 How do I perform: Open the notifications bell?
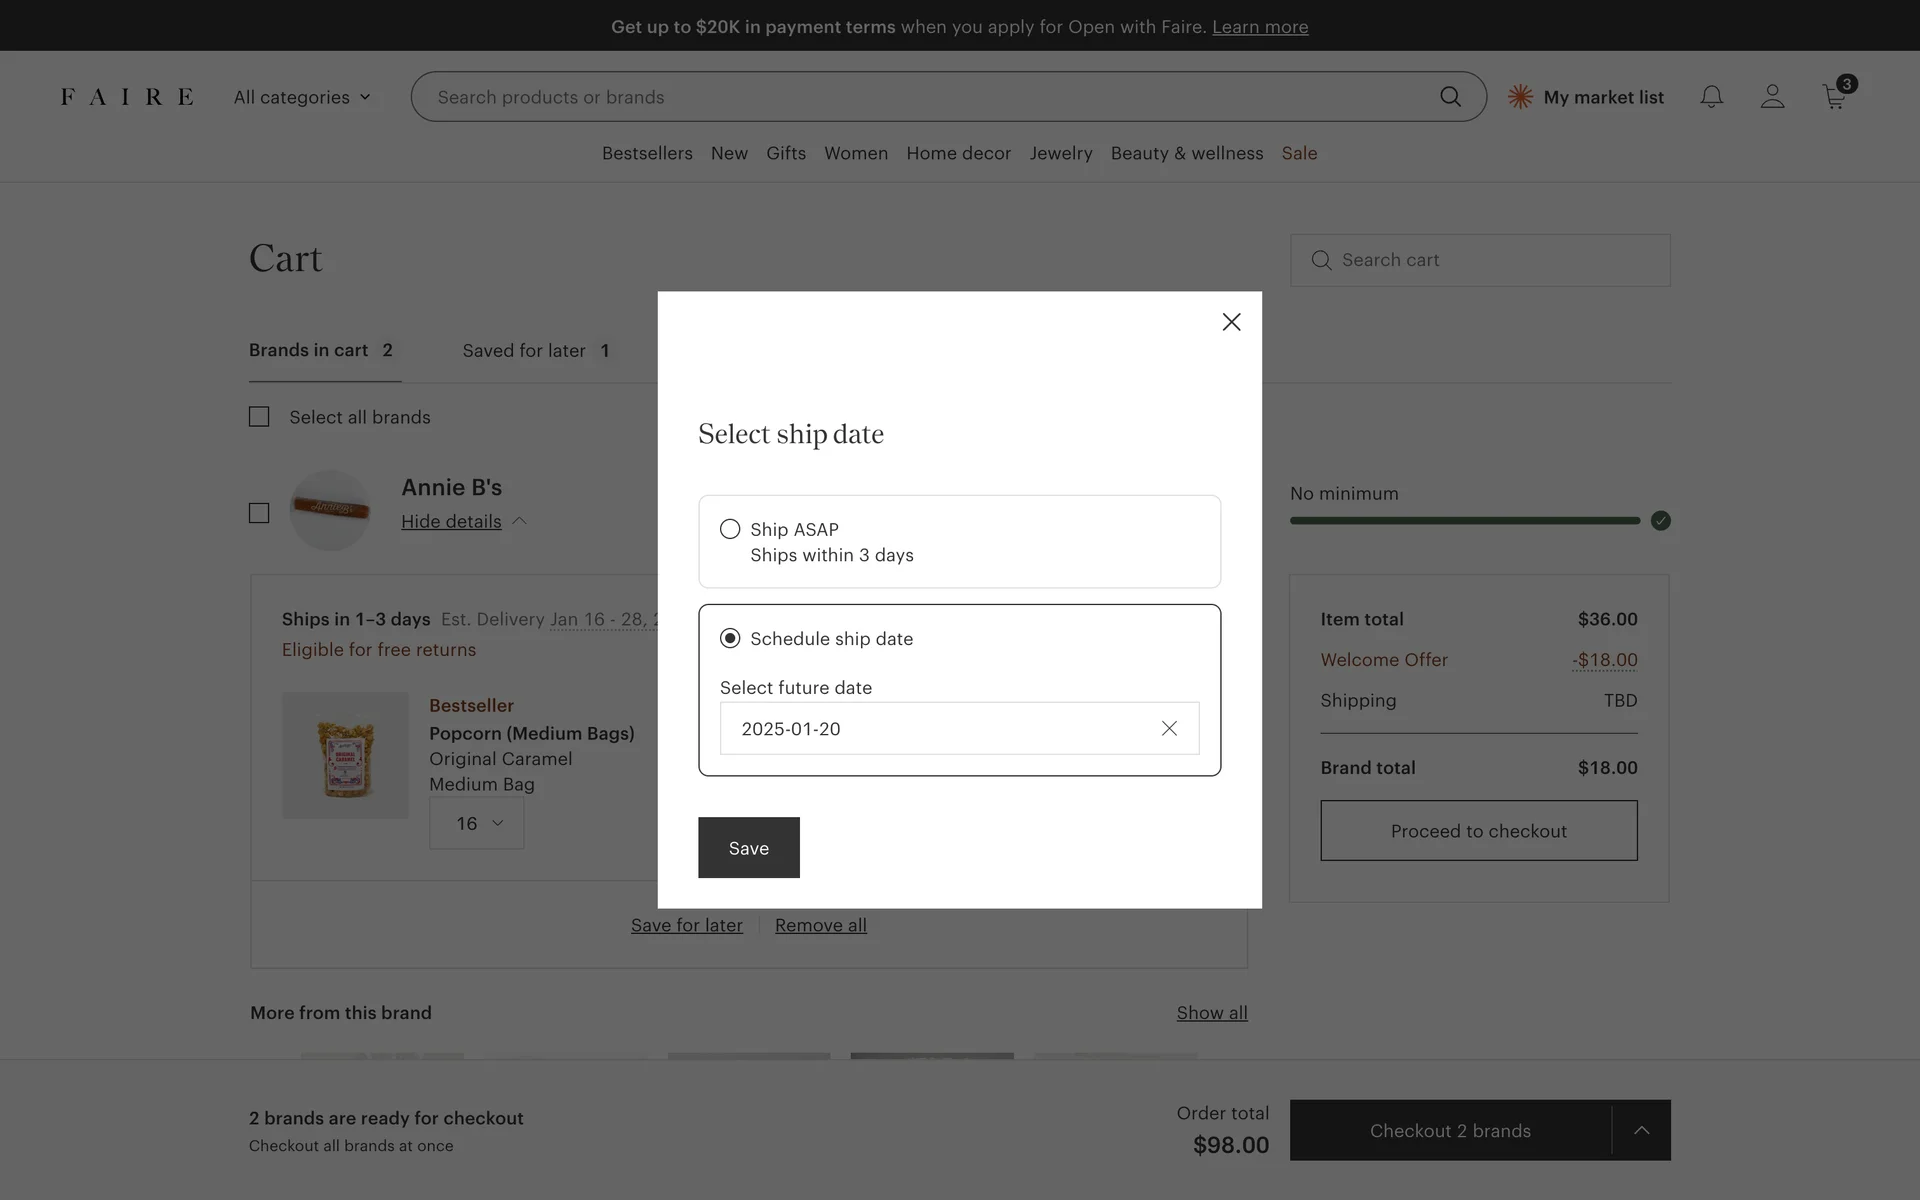(x=1711, y=97)
